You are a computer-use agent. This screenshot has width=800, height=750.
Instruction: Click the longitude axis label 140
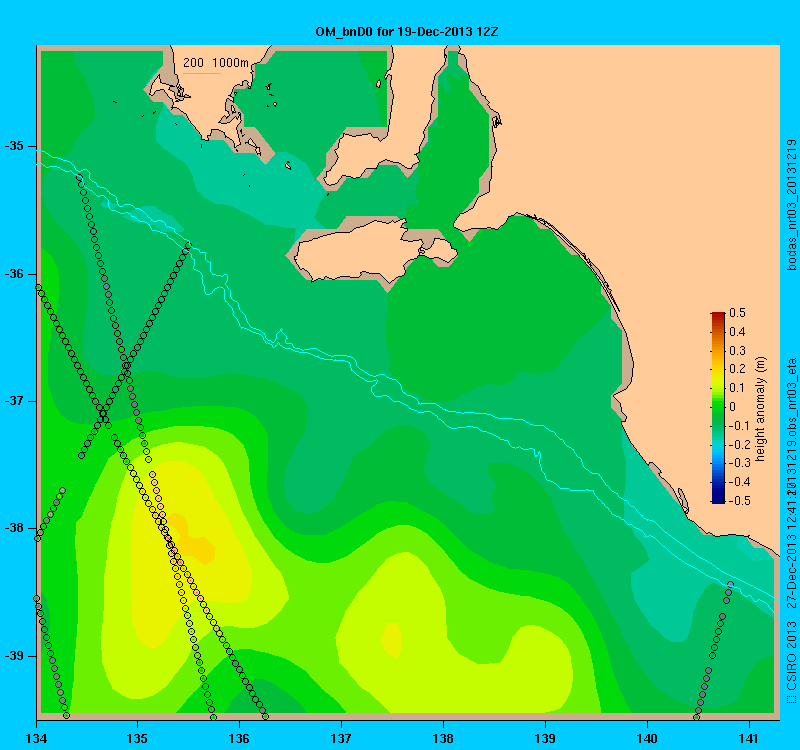click(647, 738)
